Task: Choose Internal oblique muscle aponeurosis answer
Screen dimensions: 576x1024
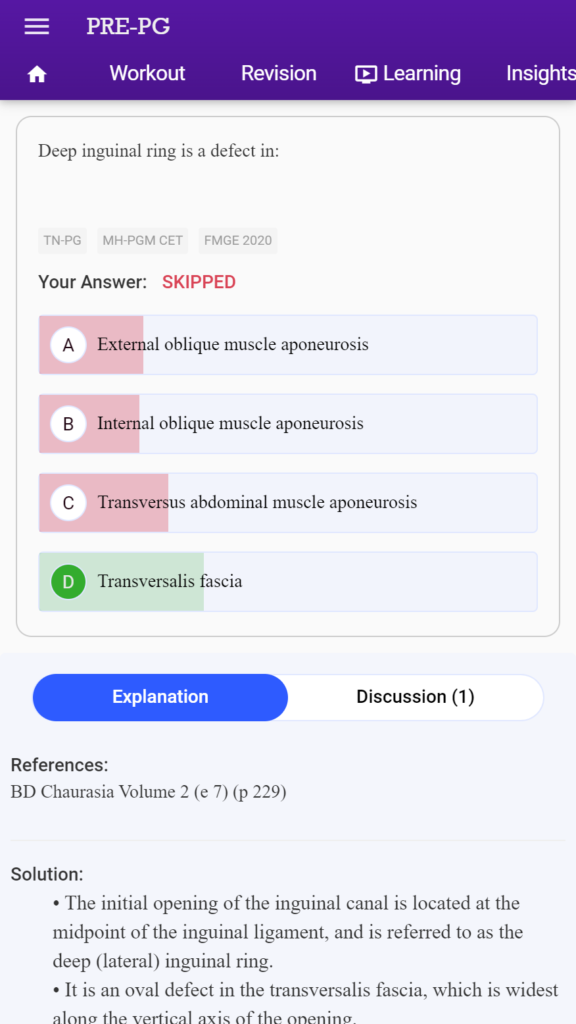Action: point(288,424)
